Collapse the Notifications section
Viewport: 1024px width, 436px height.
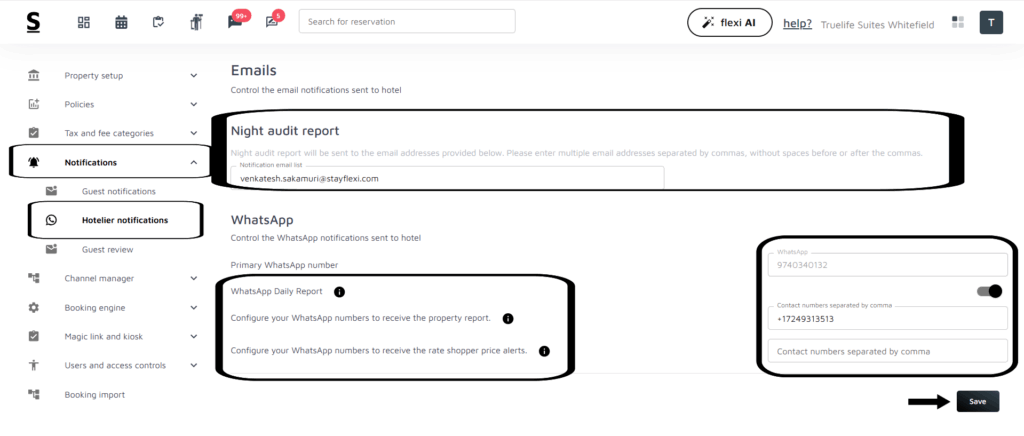[x=193, y=162]
